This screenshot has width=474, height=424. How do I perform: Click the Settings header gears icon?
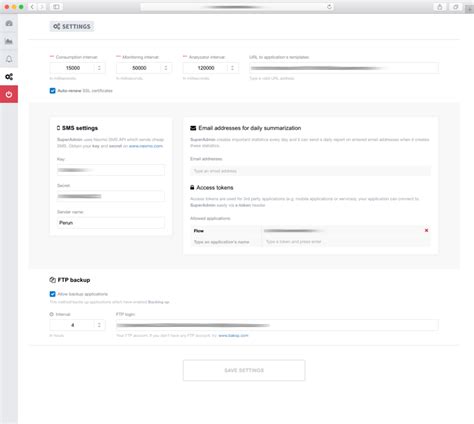57,26
